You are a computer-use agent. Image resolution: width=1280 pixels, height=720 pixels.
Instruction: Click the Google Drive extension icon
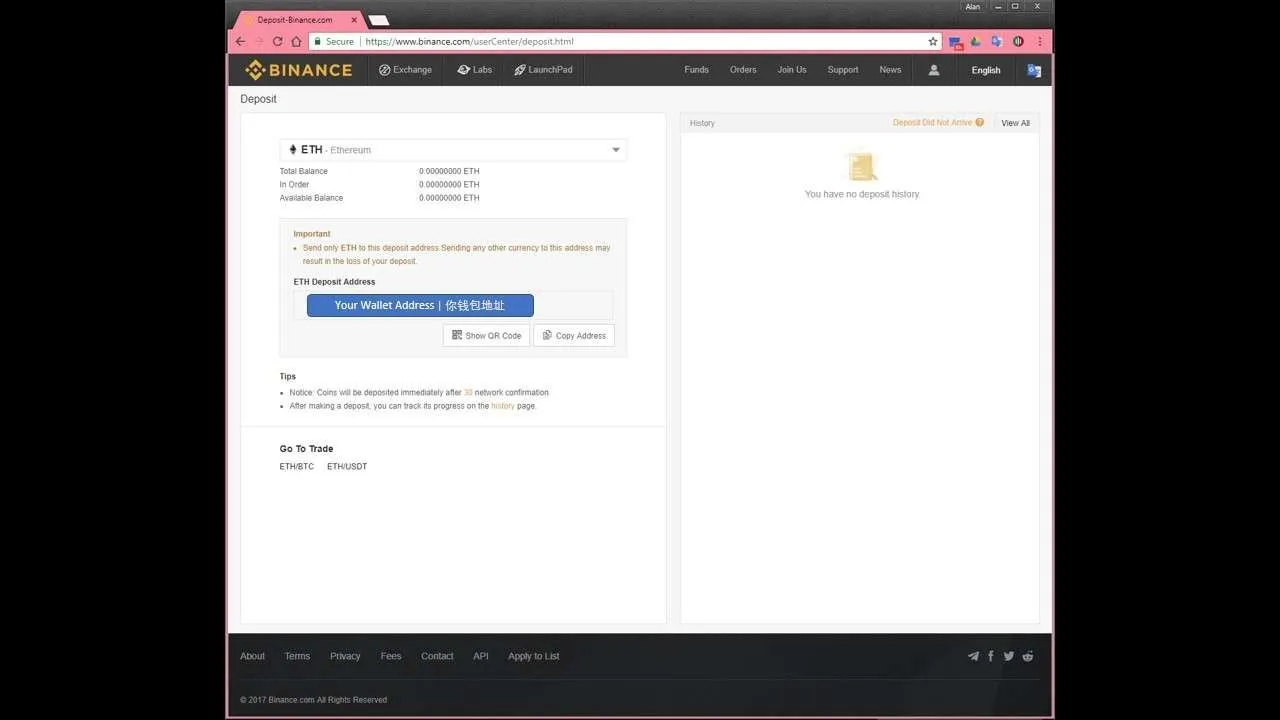pos(976,42)
